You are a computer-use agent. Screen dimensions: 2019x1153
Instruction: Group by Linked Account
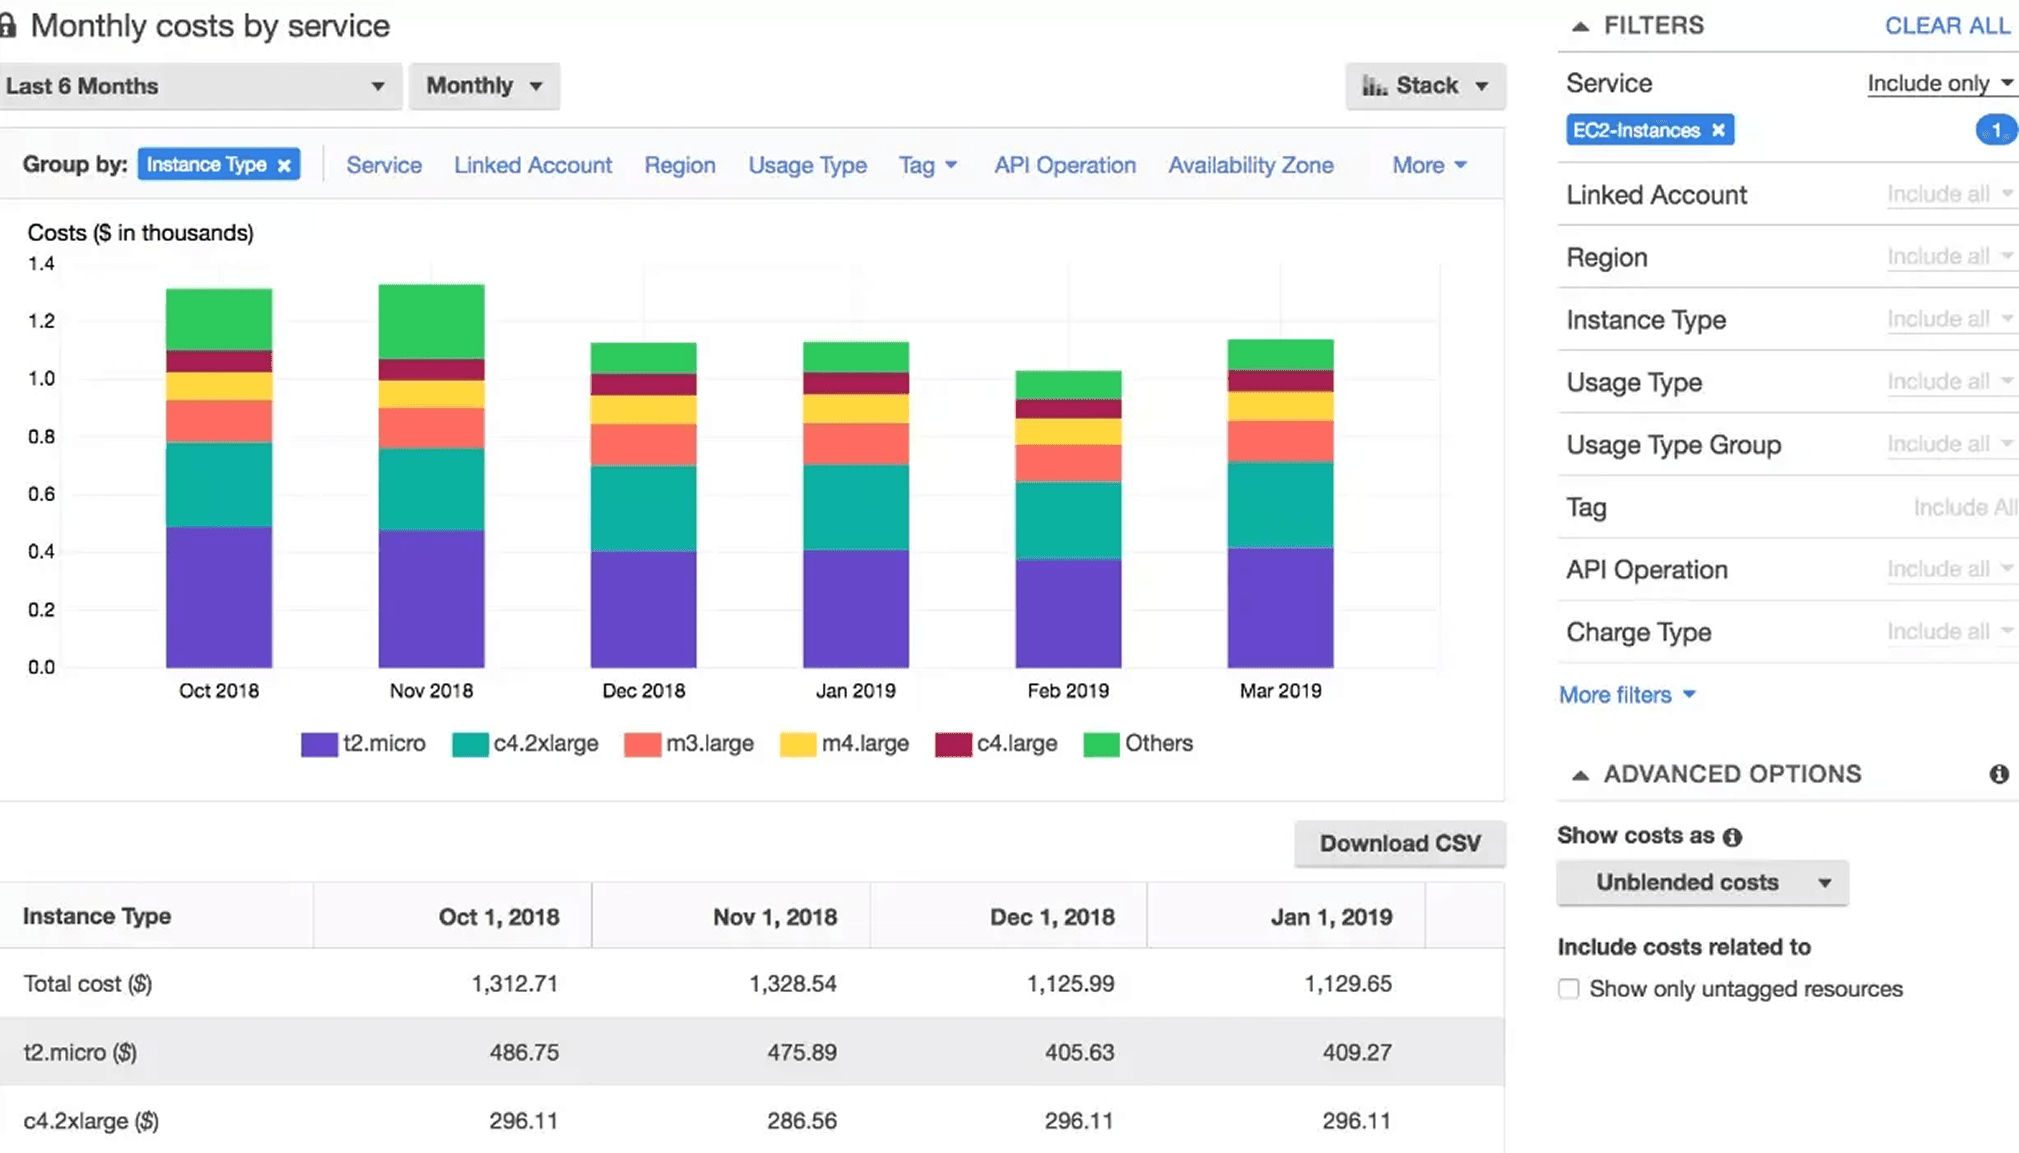point(532,165)
